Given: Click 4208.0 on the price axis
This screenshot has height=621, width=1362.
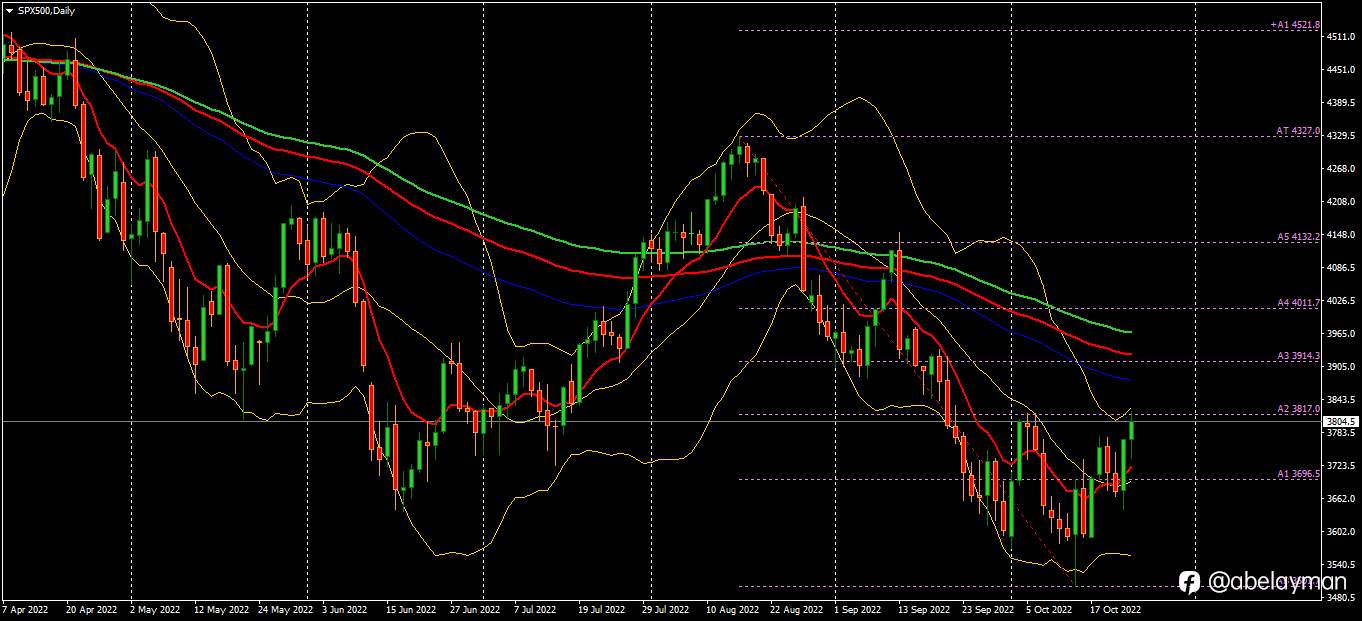Looking at the screenshot, I should coord(1341,201).
